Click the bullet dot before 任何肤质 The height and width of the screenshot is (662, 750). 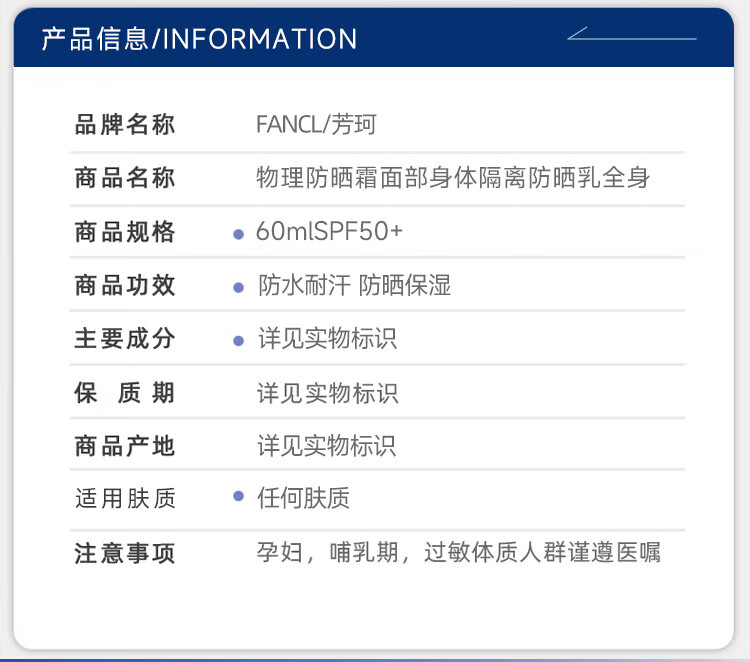pyautogui.click(x=238, y=496)
